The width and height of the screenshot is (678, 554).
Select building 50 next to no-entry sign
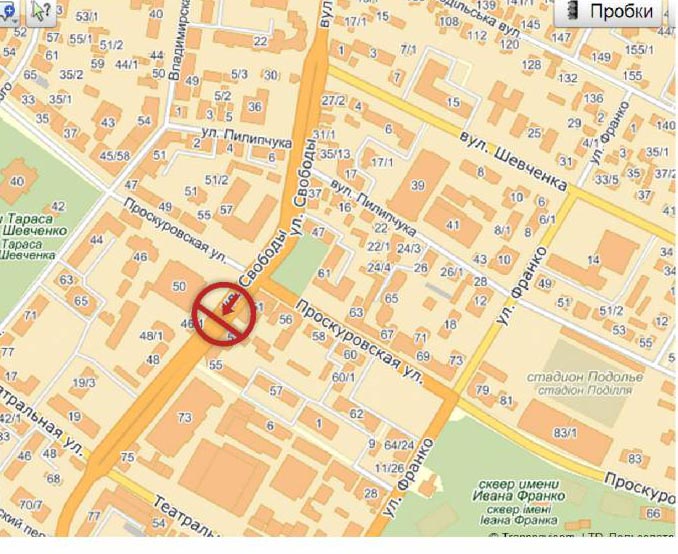pyautogui.click(x=179, y=285)
